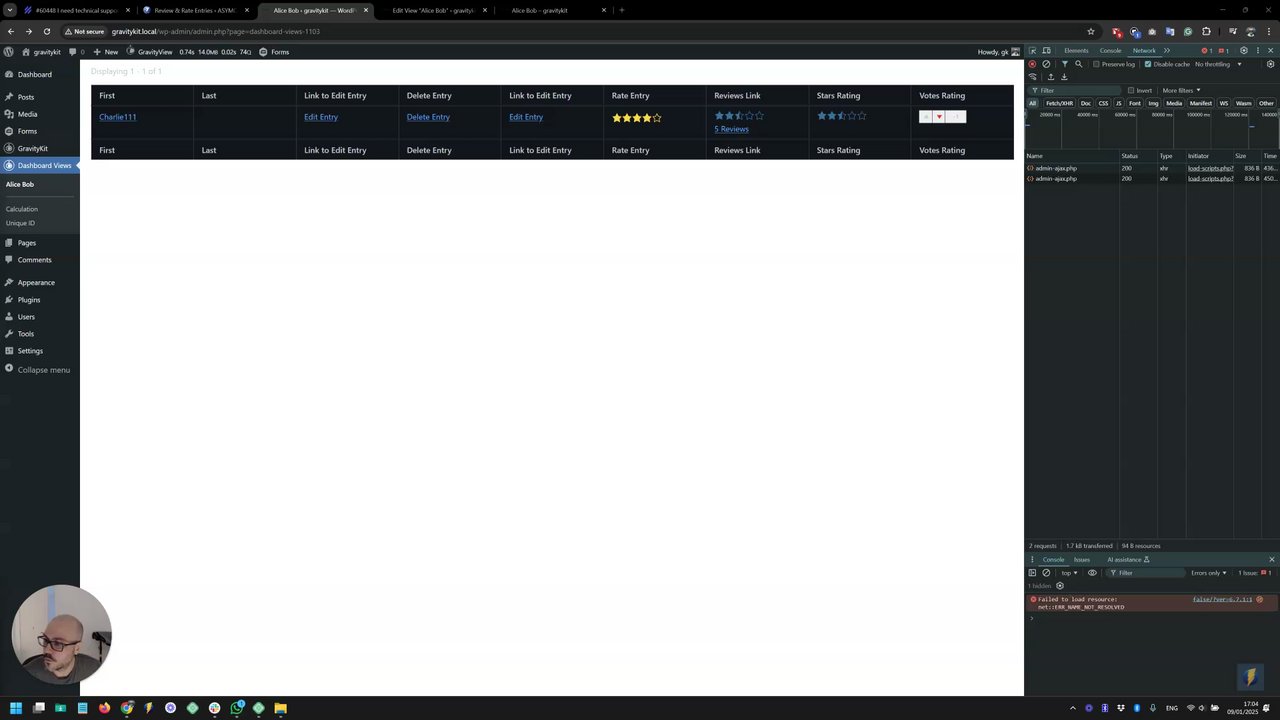Reload the page
This screenshot has height=720, width=1280.
coord(46,31)
